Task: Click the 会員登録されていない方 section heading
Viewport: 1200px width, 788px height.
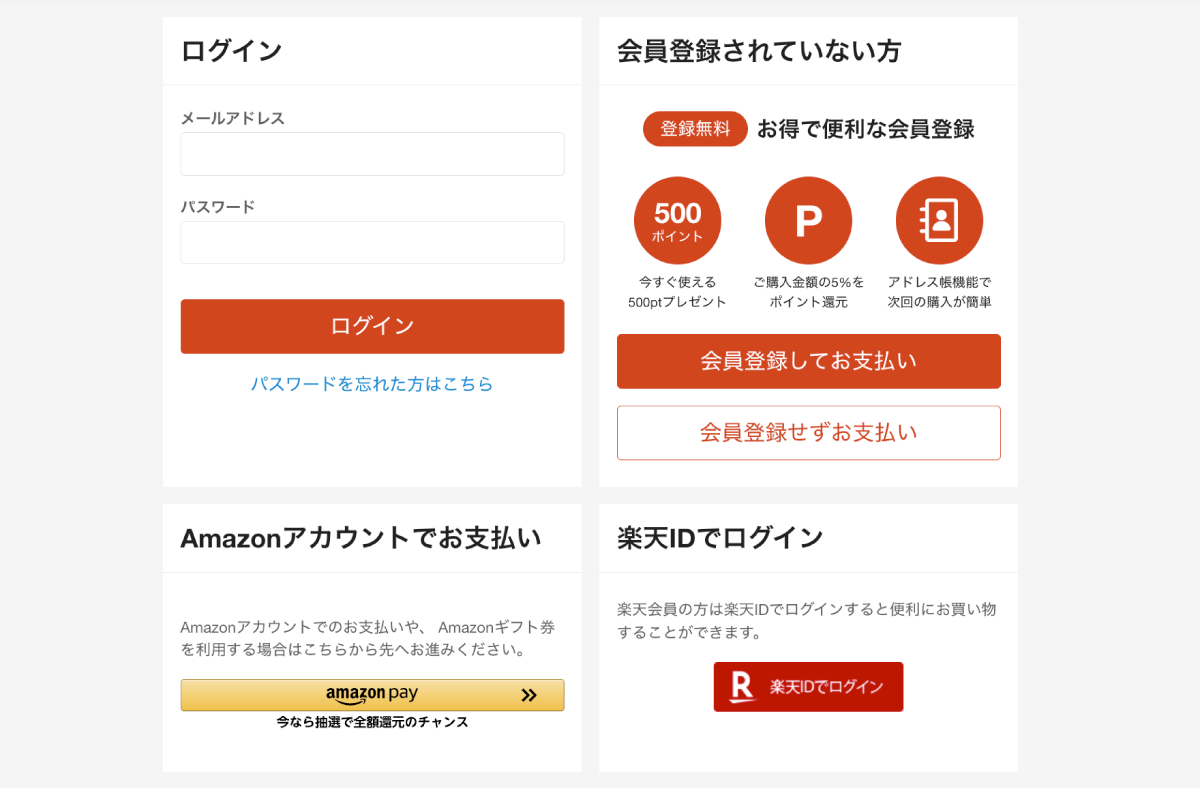Action: [759, 51]
